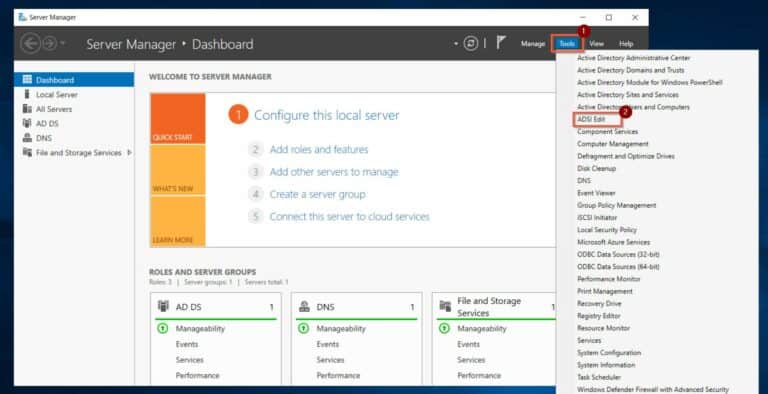The width and height of the screenshot is (768, 394).
Task: Open the View menu
Action: click(x=597, y=44)
